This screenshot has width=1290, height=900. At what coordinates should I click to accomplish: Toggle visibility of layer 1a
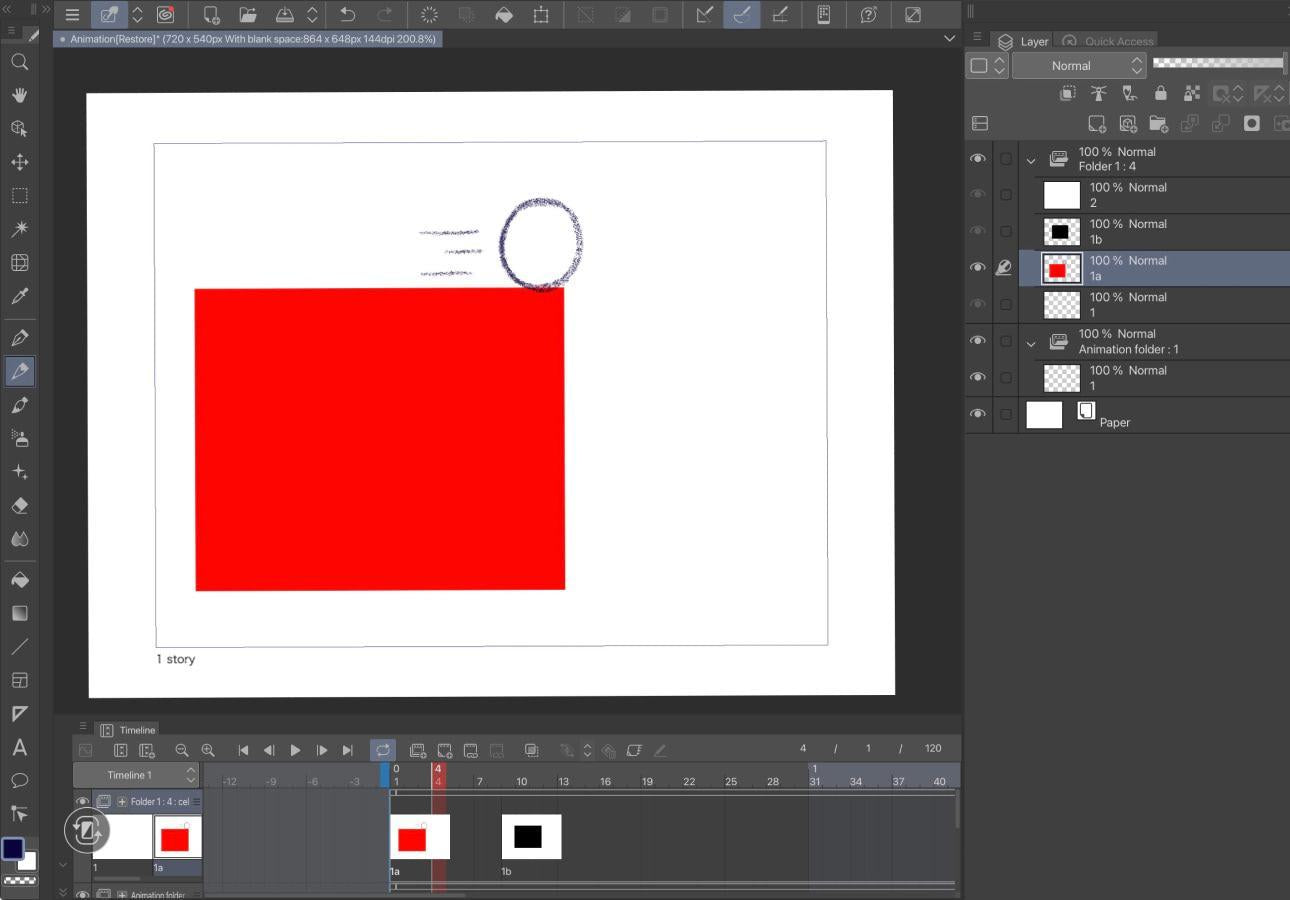click(978, 268)
